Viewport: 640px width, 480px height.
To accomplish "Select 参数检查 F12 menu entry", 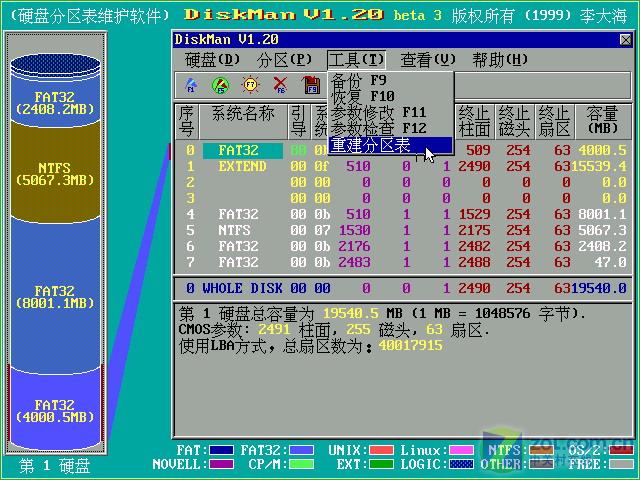I will coord(391,128).
